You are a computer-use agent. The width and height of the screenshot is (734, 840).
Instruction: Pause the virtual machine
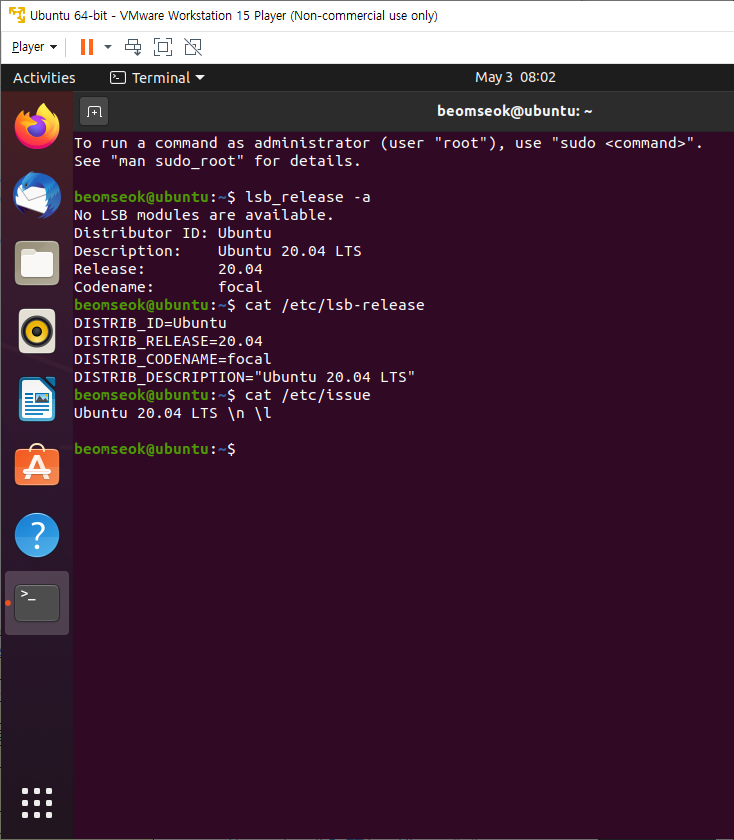[87, 47]
